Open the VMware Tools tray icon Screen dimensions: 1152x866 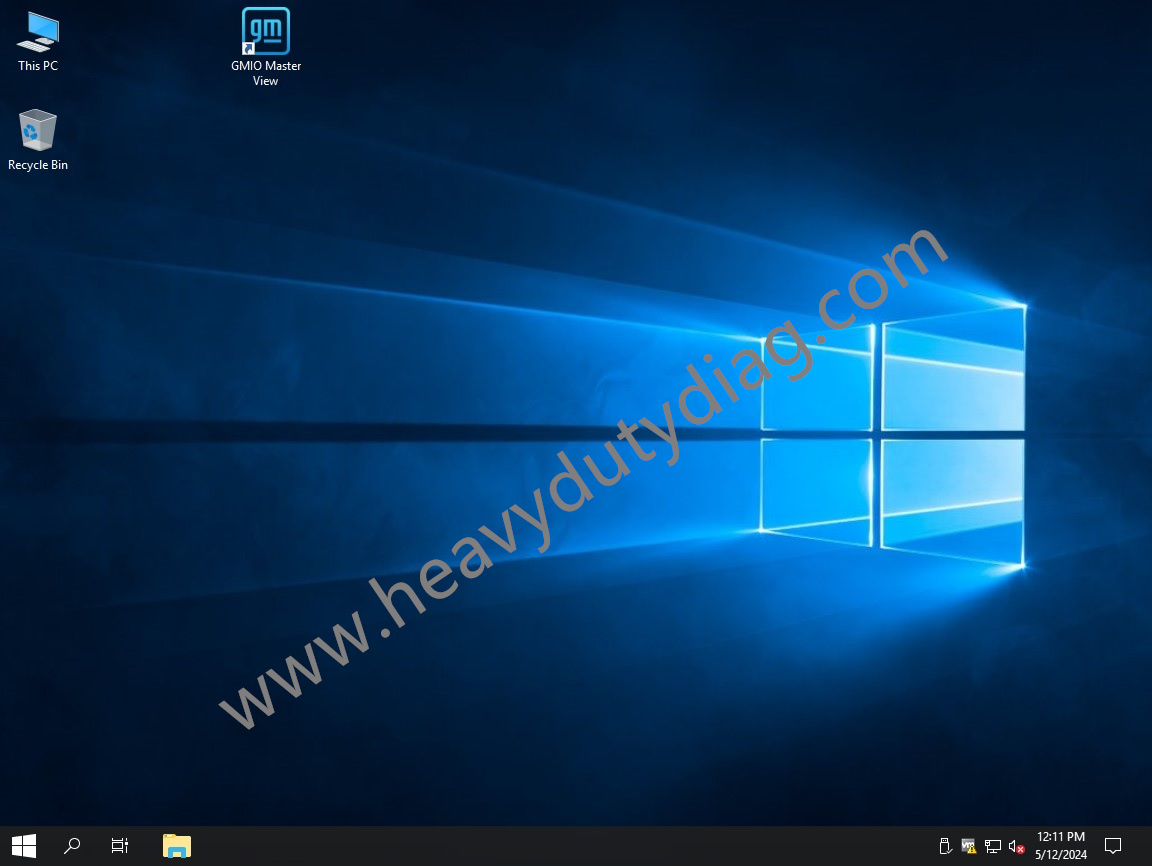(x=968, y=846)
